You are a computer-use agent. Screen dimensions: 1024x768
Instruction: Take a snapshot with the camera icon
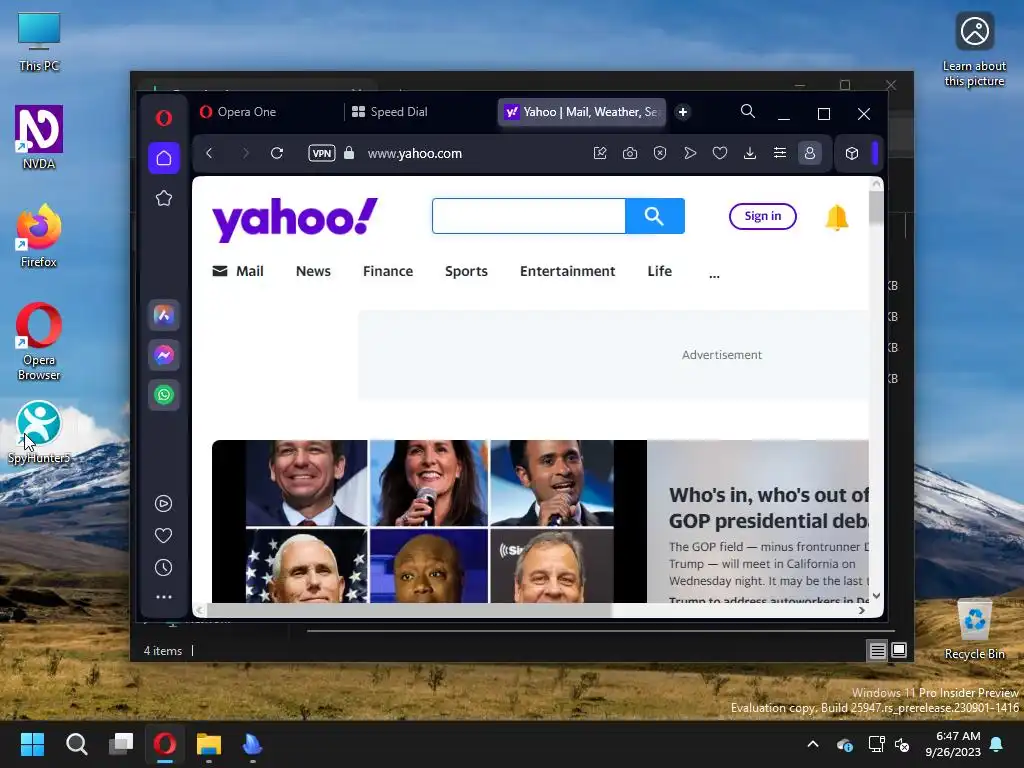(x=630, y=153)
